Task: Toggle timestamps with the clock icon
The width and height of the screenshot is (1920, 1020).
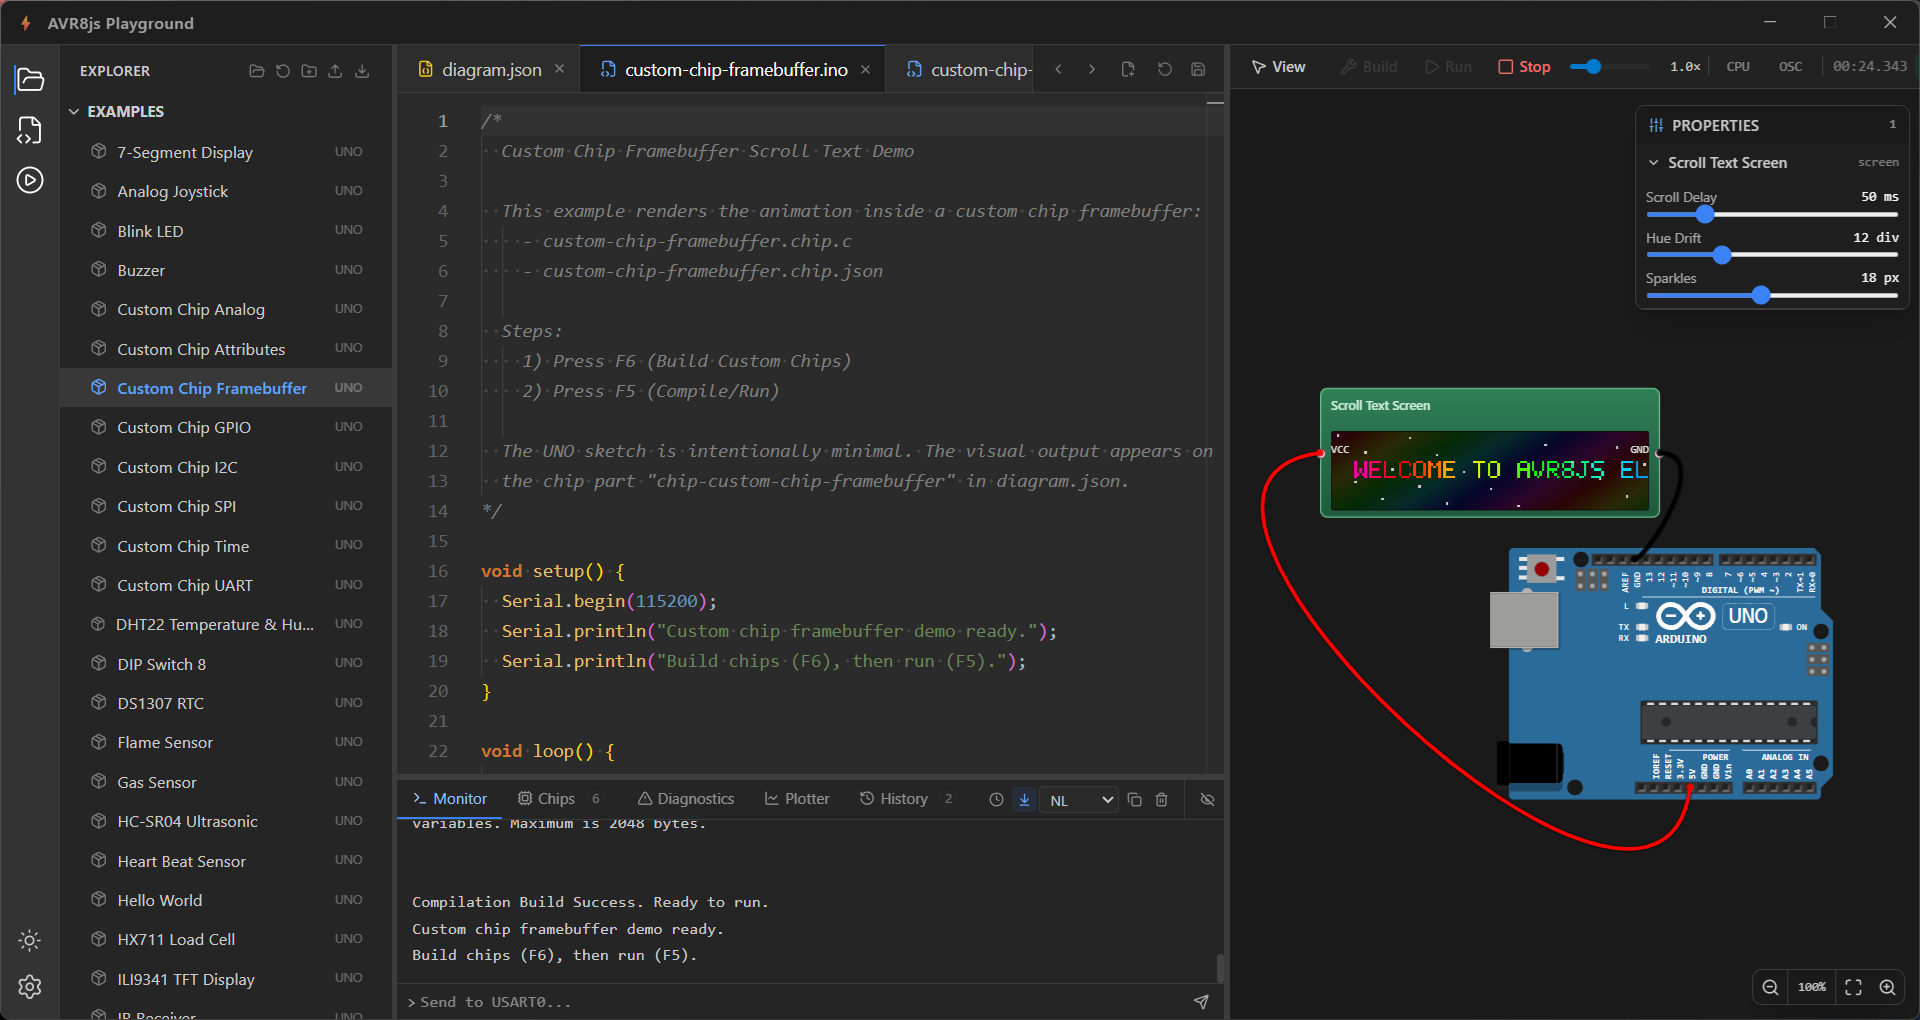Action: pyautogui.click(x=996, y=800)
